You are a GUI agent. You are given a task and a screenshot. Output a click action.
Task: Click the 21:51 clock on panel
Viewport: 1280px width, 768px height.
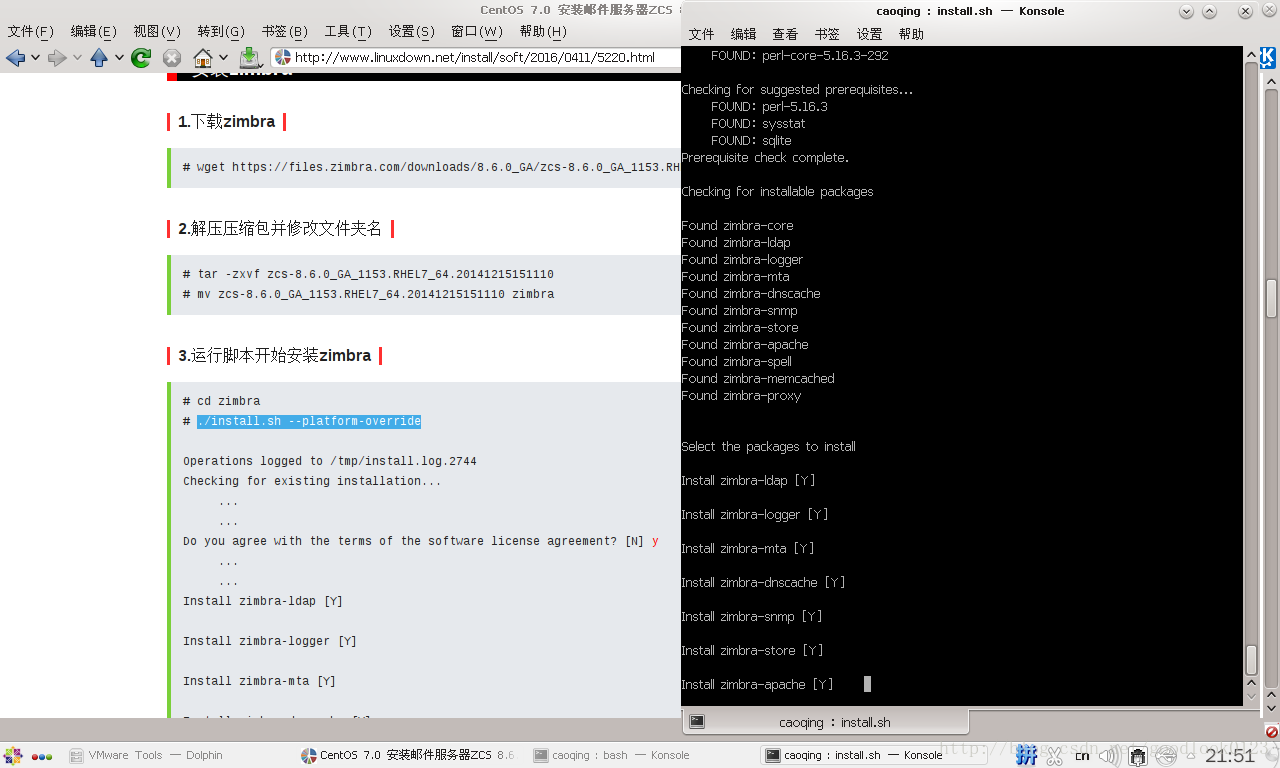[x=1230, y=756]
